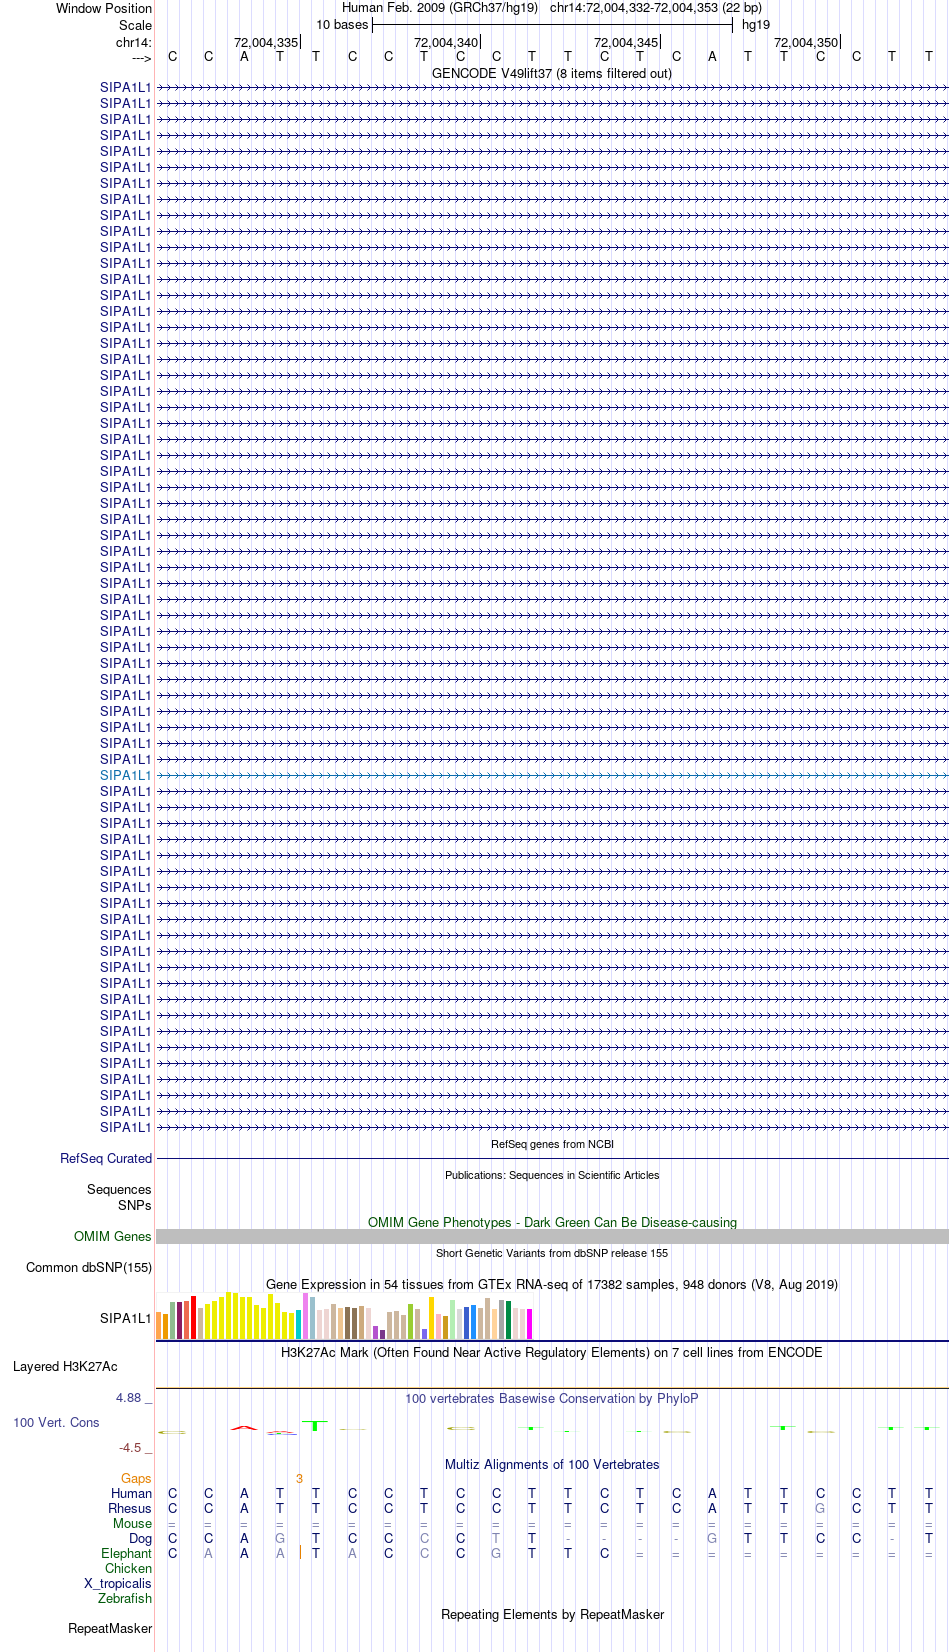The image size is (950, 1652).
Task: Click the magenta last bar in GTEx chart
Action: tap(530, 1324)
